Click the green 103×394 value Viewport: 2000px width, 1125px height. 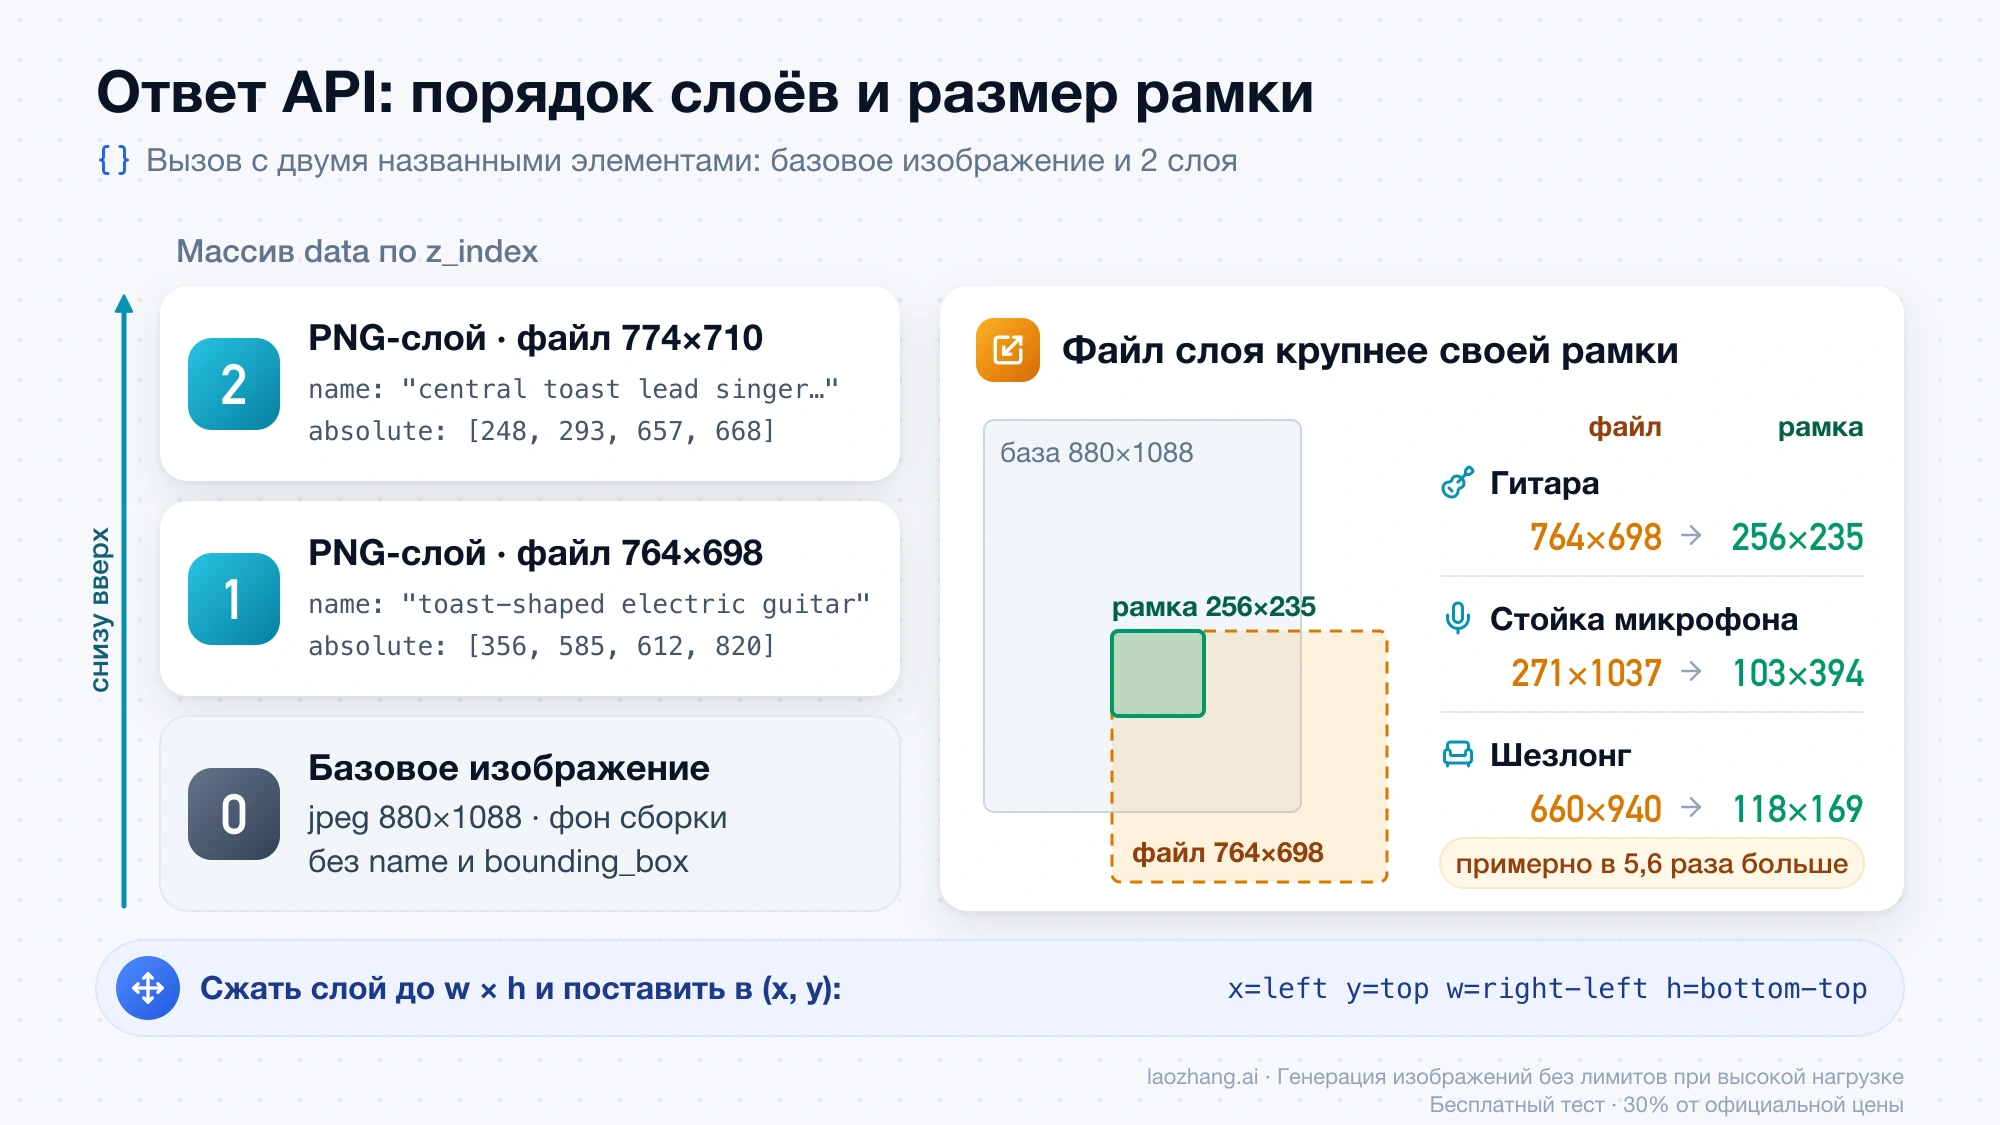coord(1797,673)
